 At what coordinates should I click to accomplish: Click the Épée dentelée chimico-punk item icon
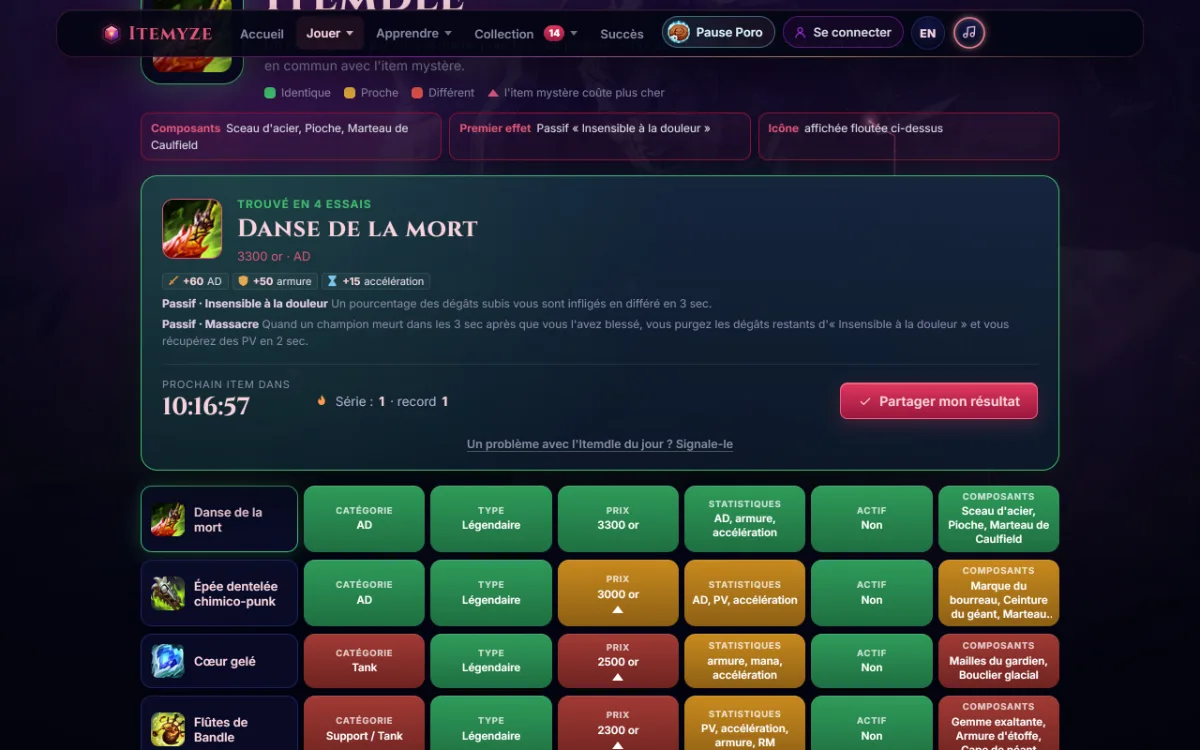tap(168, 594)
